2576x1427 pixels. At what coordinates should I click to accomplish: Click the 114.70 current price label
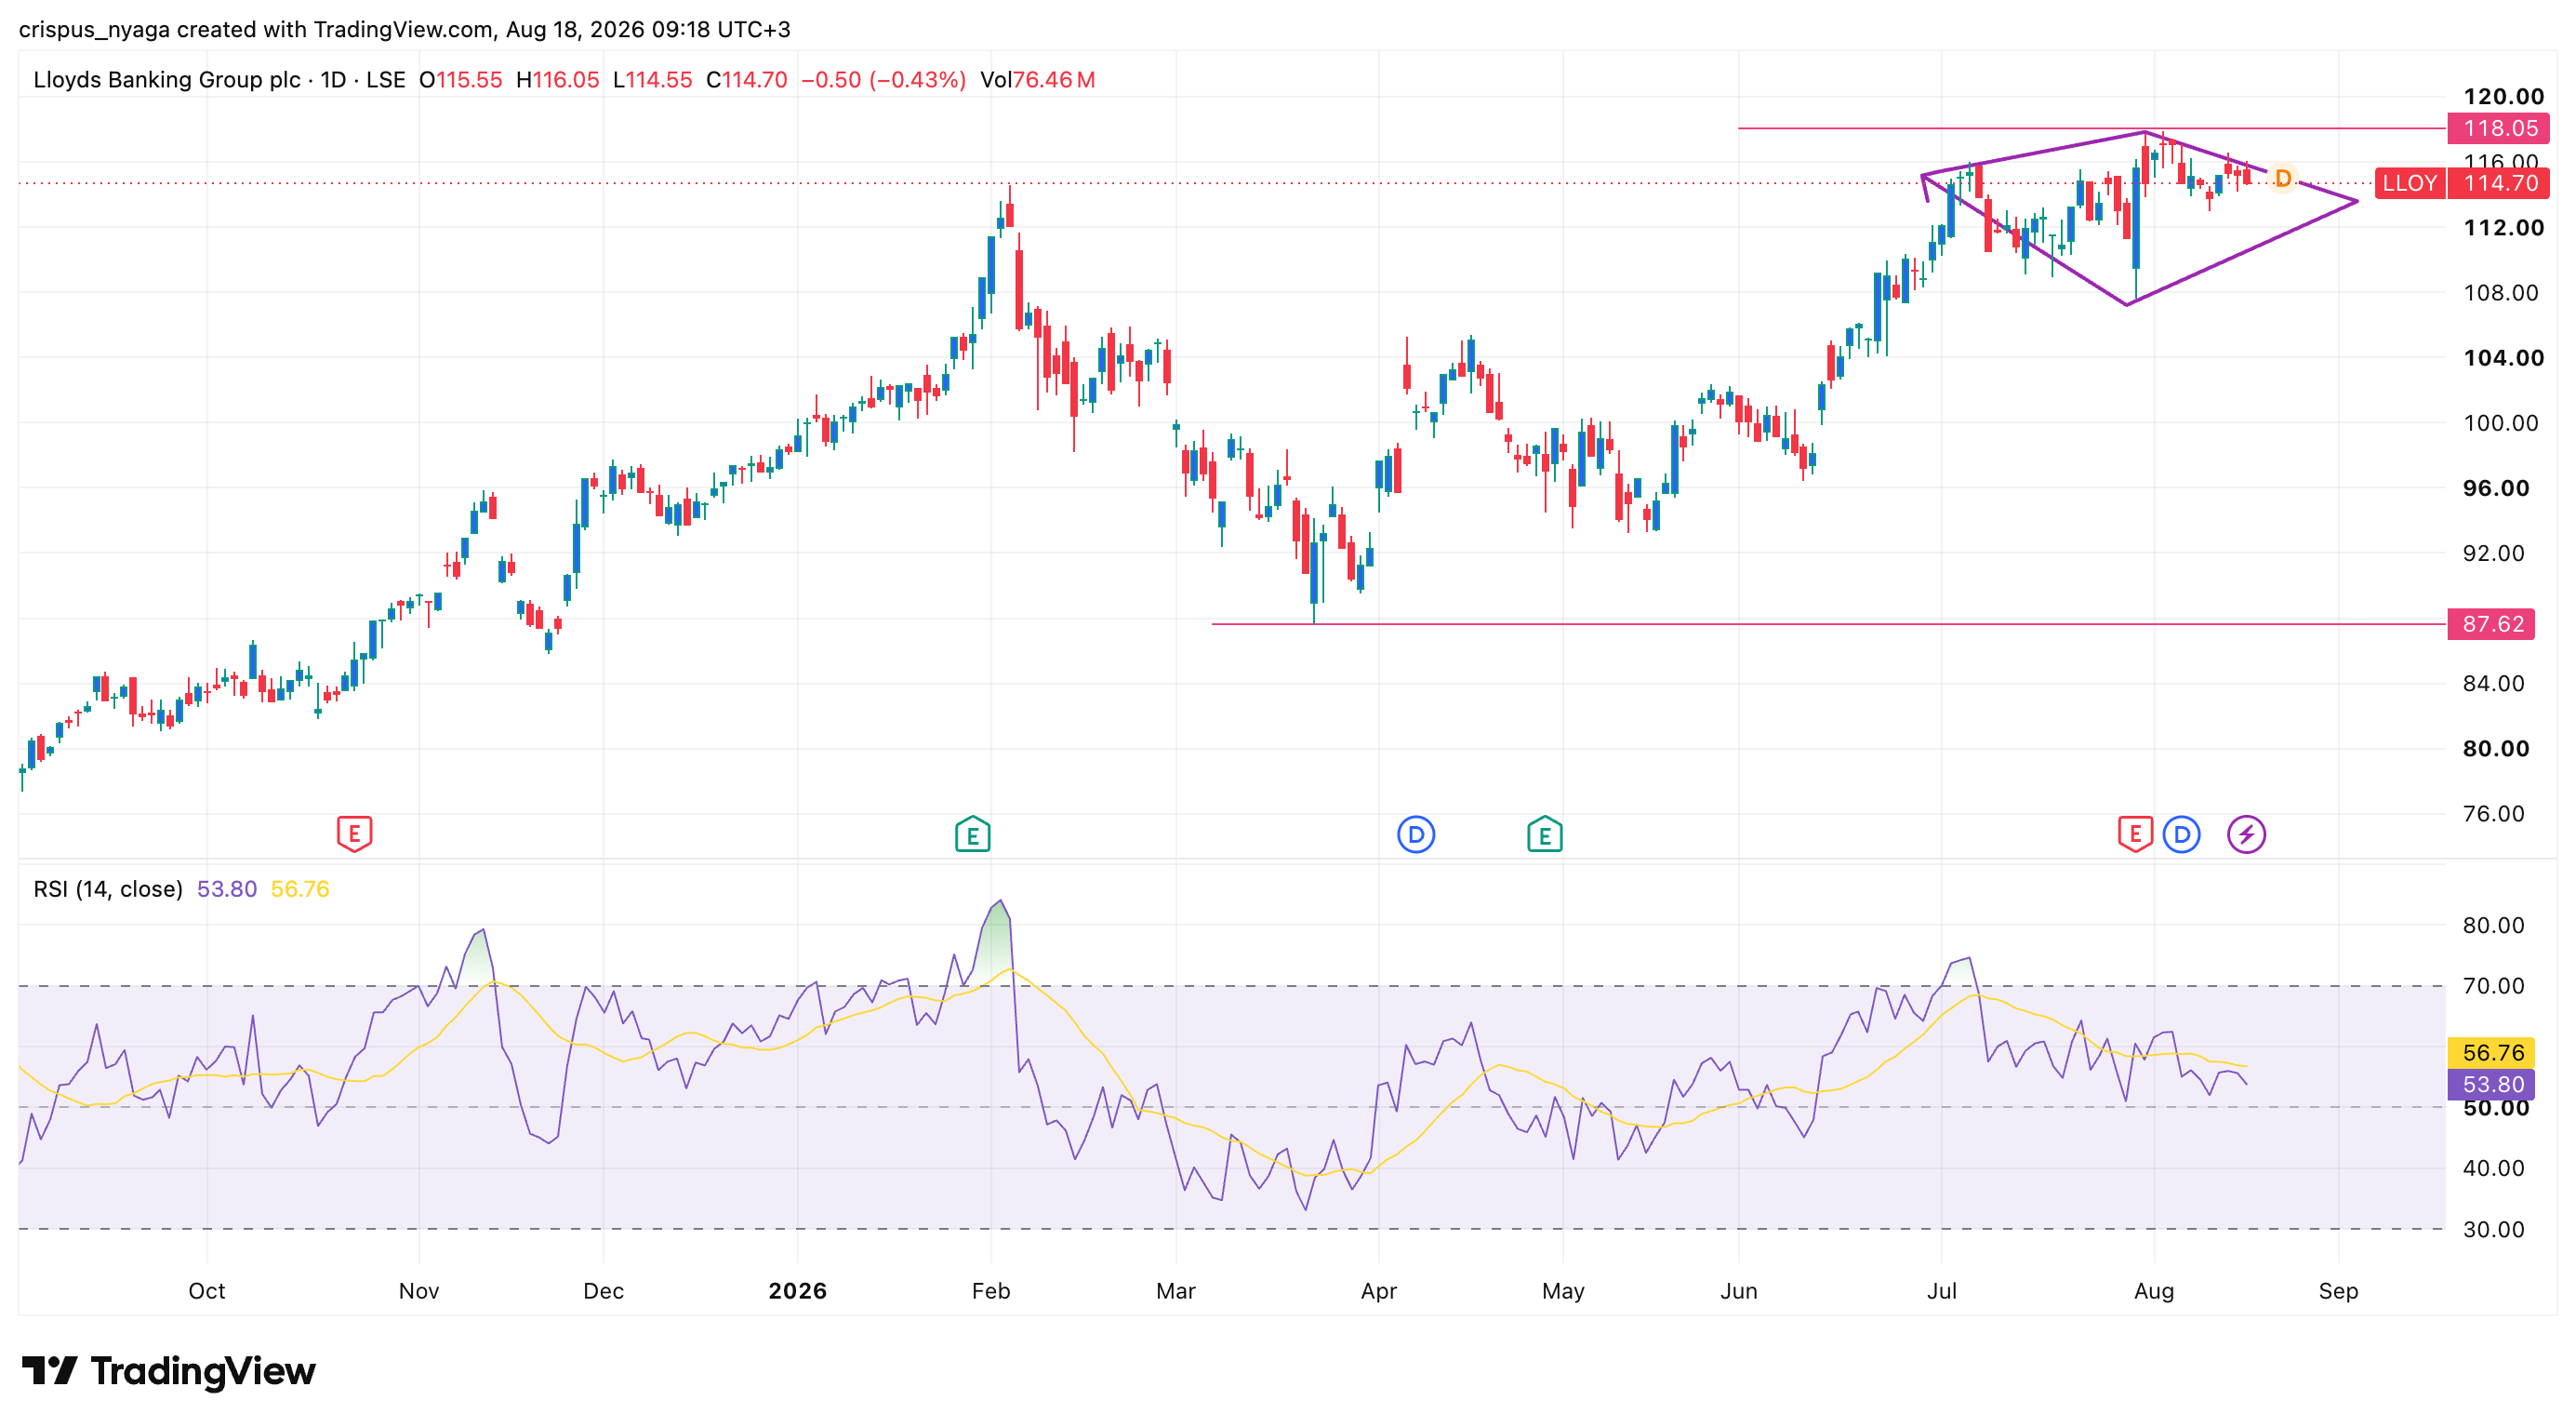[x=2499, y=183]
